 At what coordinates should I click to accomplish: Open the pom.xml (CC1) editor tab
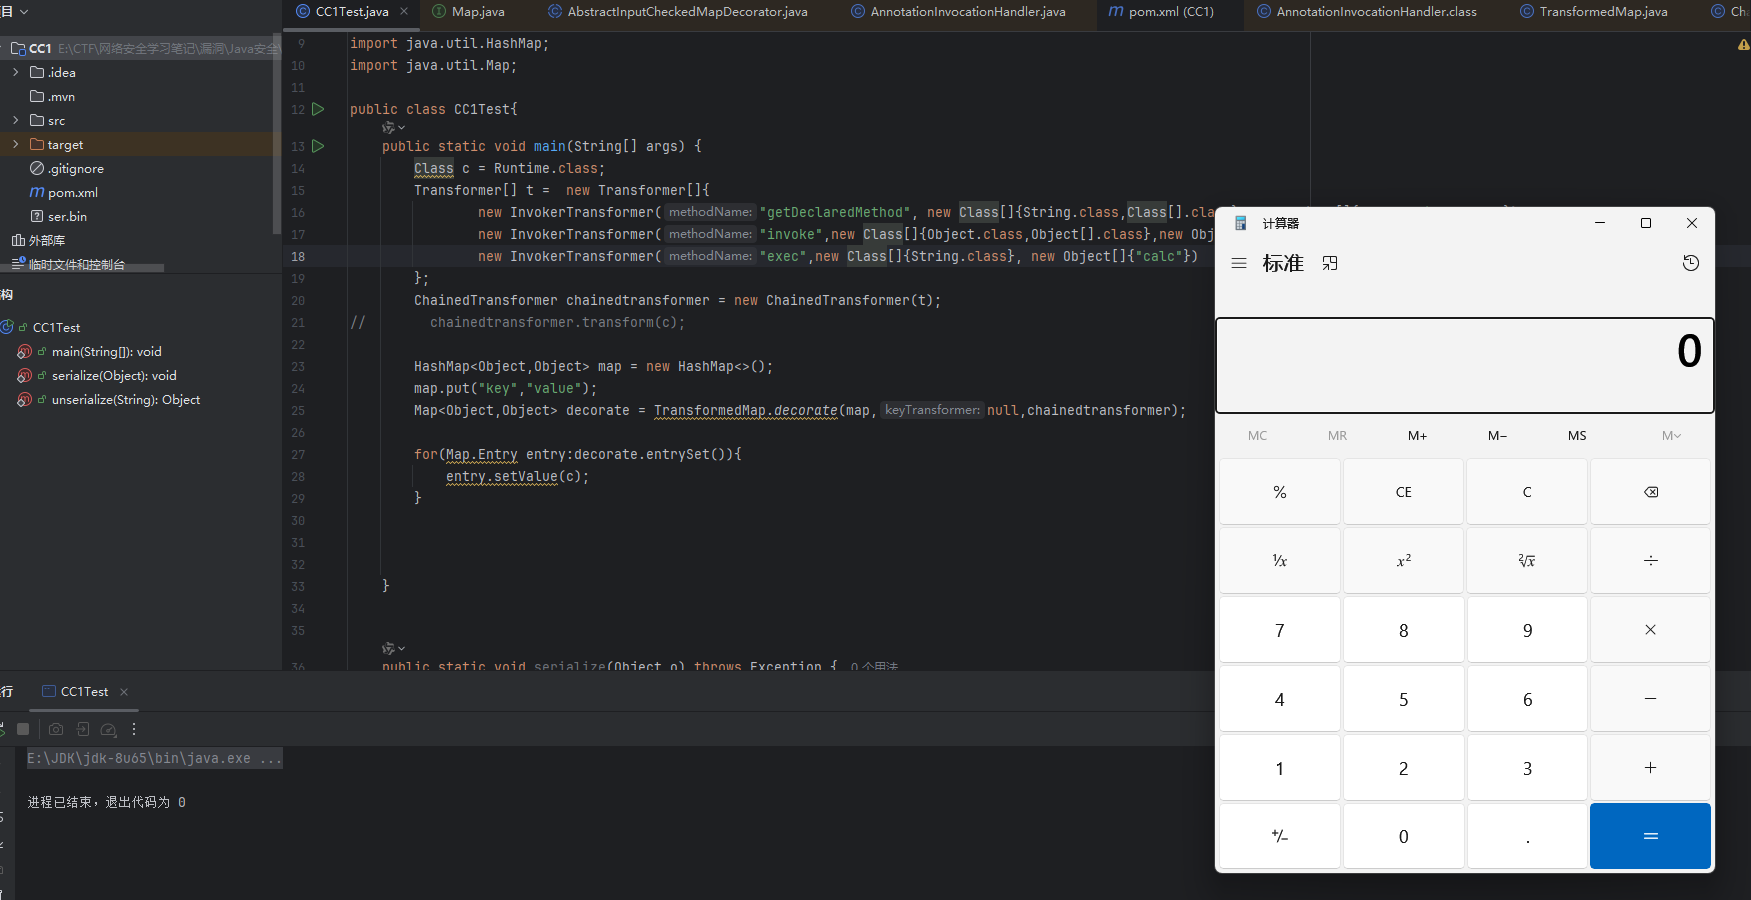pyautogui.click(x=1170, y=12)
